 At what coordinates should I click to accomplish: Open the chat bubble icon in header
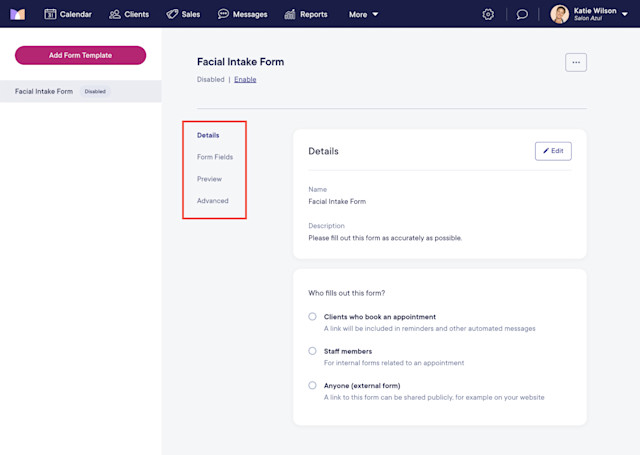522,14
